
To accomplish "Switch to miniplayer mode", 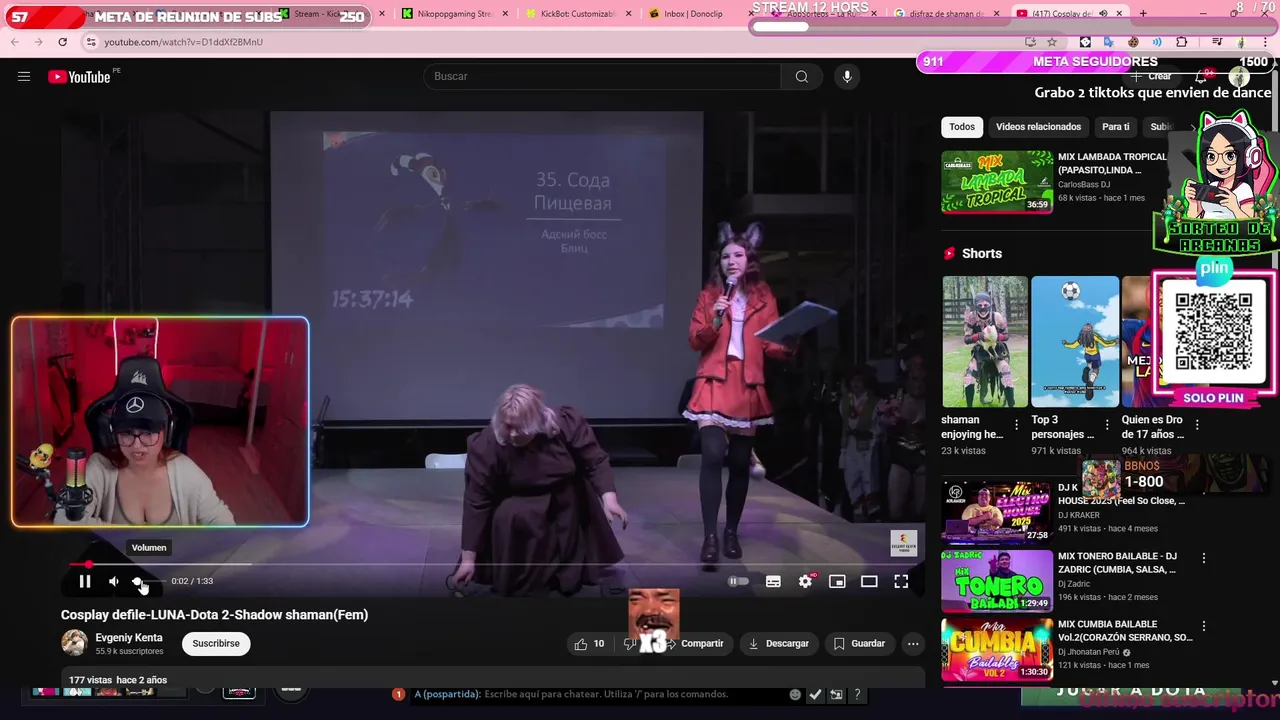I will tap(837, 581).
